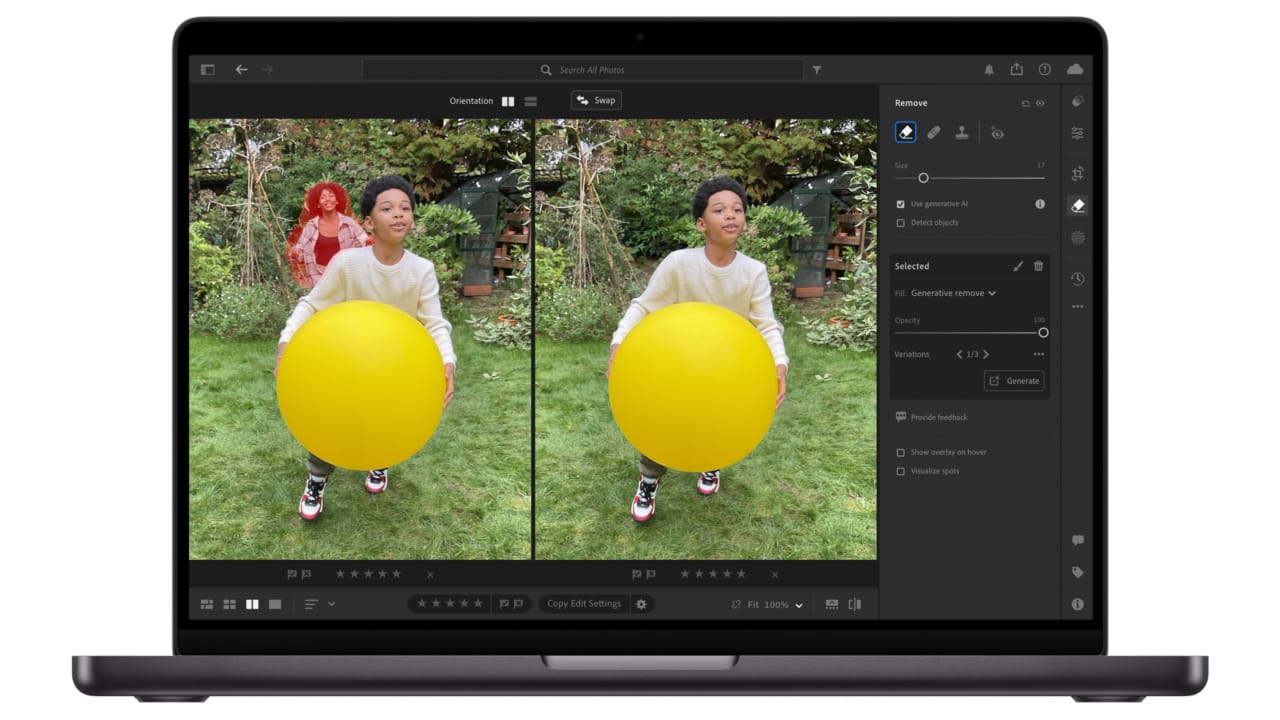Clear right photo rating with X
Screen dimensions: 1280x720
775,575
